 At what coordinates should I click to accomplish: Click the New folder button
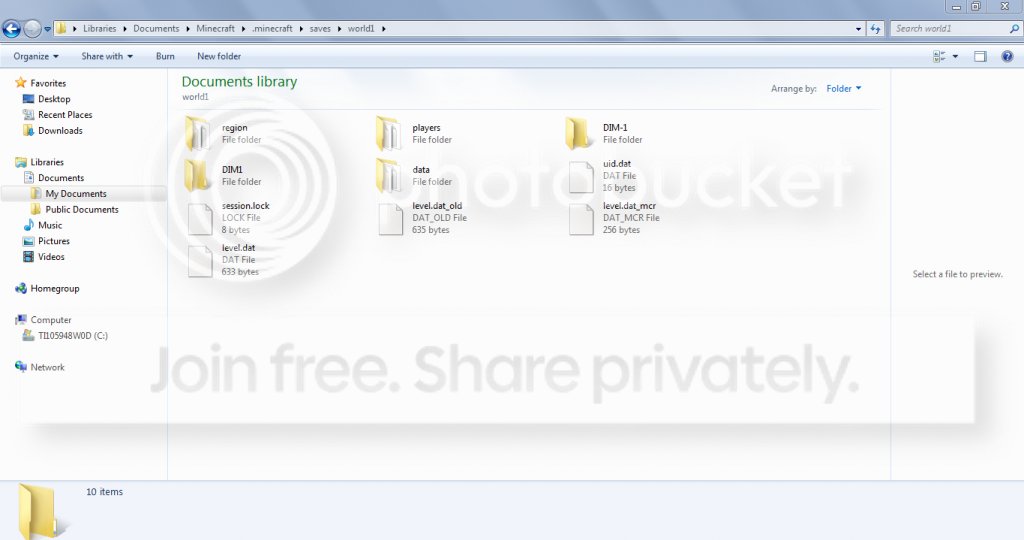point(219,57)
